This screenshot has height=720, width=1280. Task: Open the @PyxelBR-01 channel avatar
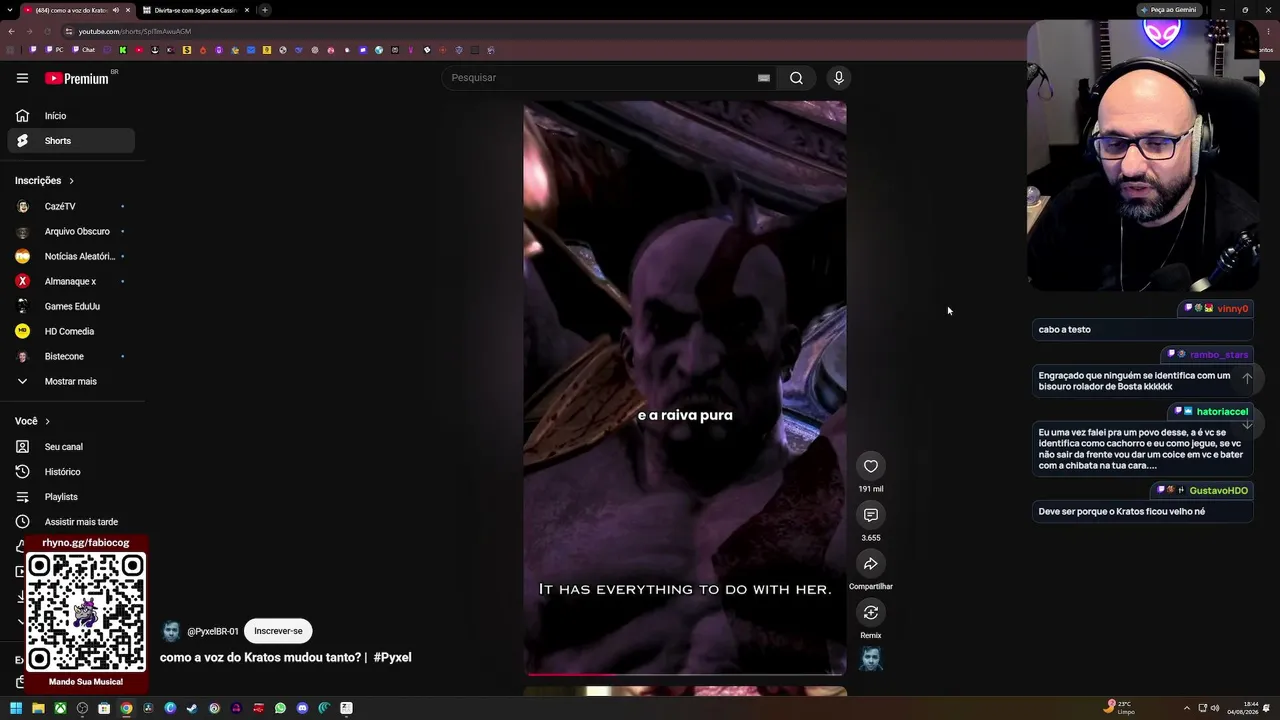[x=171, y=631]
